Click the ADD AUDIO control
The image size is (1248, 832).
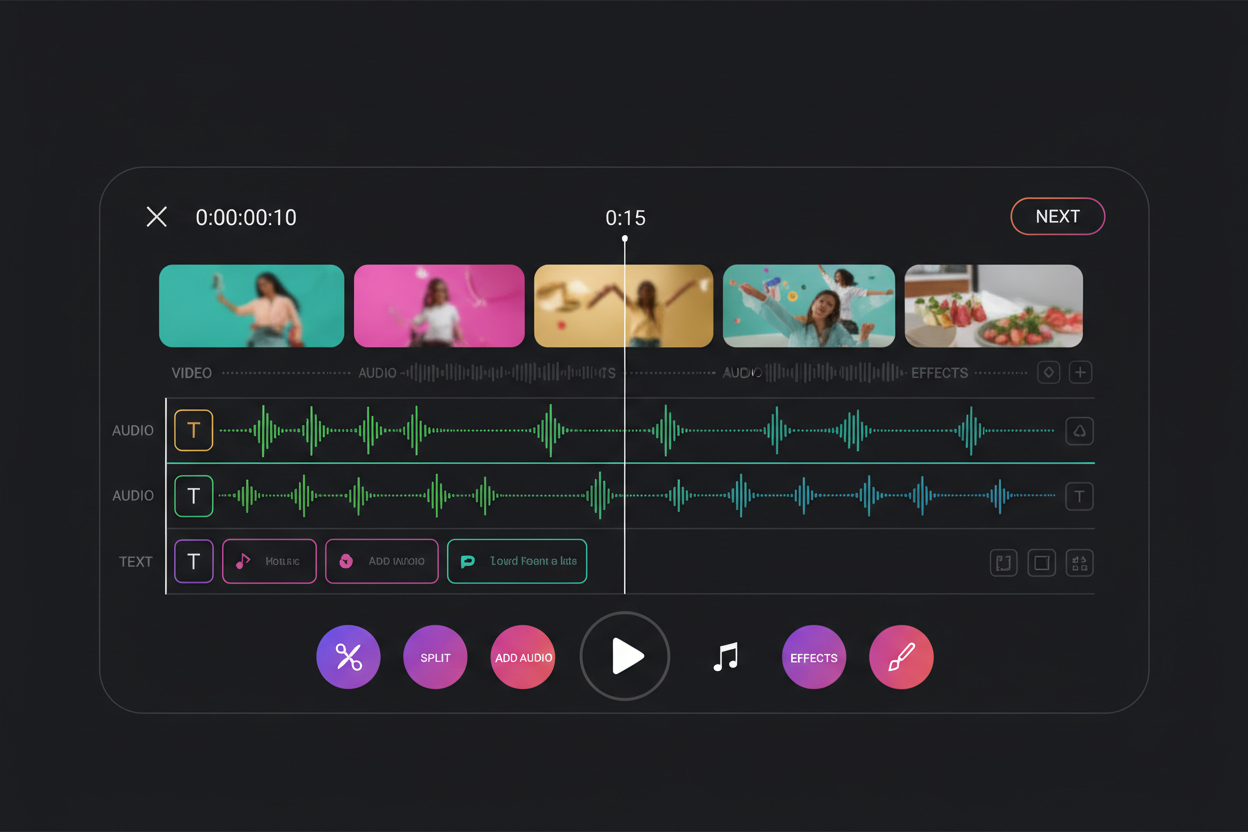[x=522, y=657]
